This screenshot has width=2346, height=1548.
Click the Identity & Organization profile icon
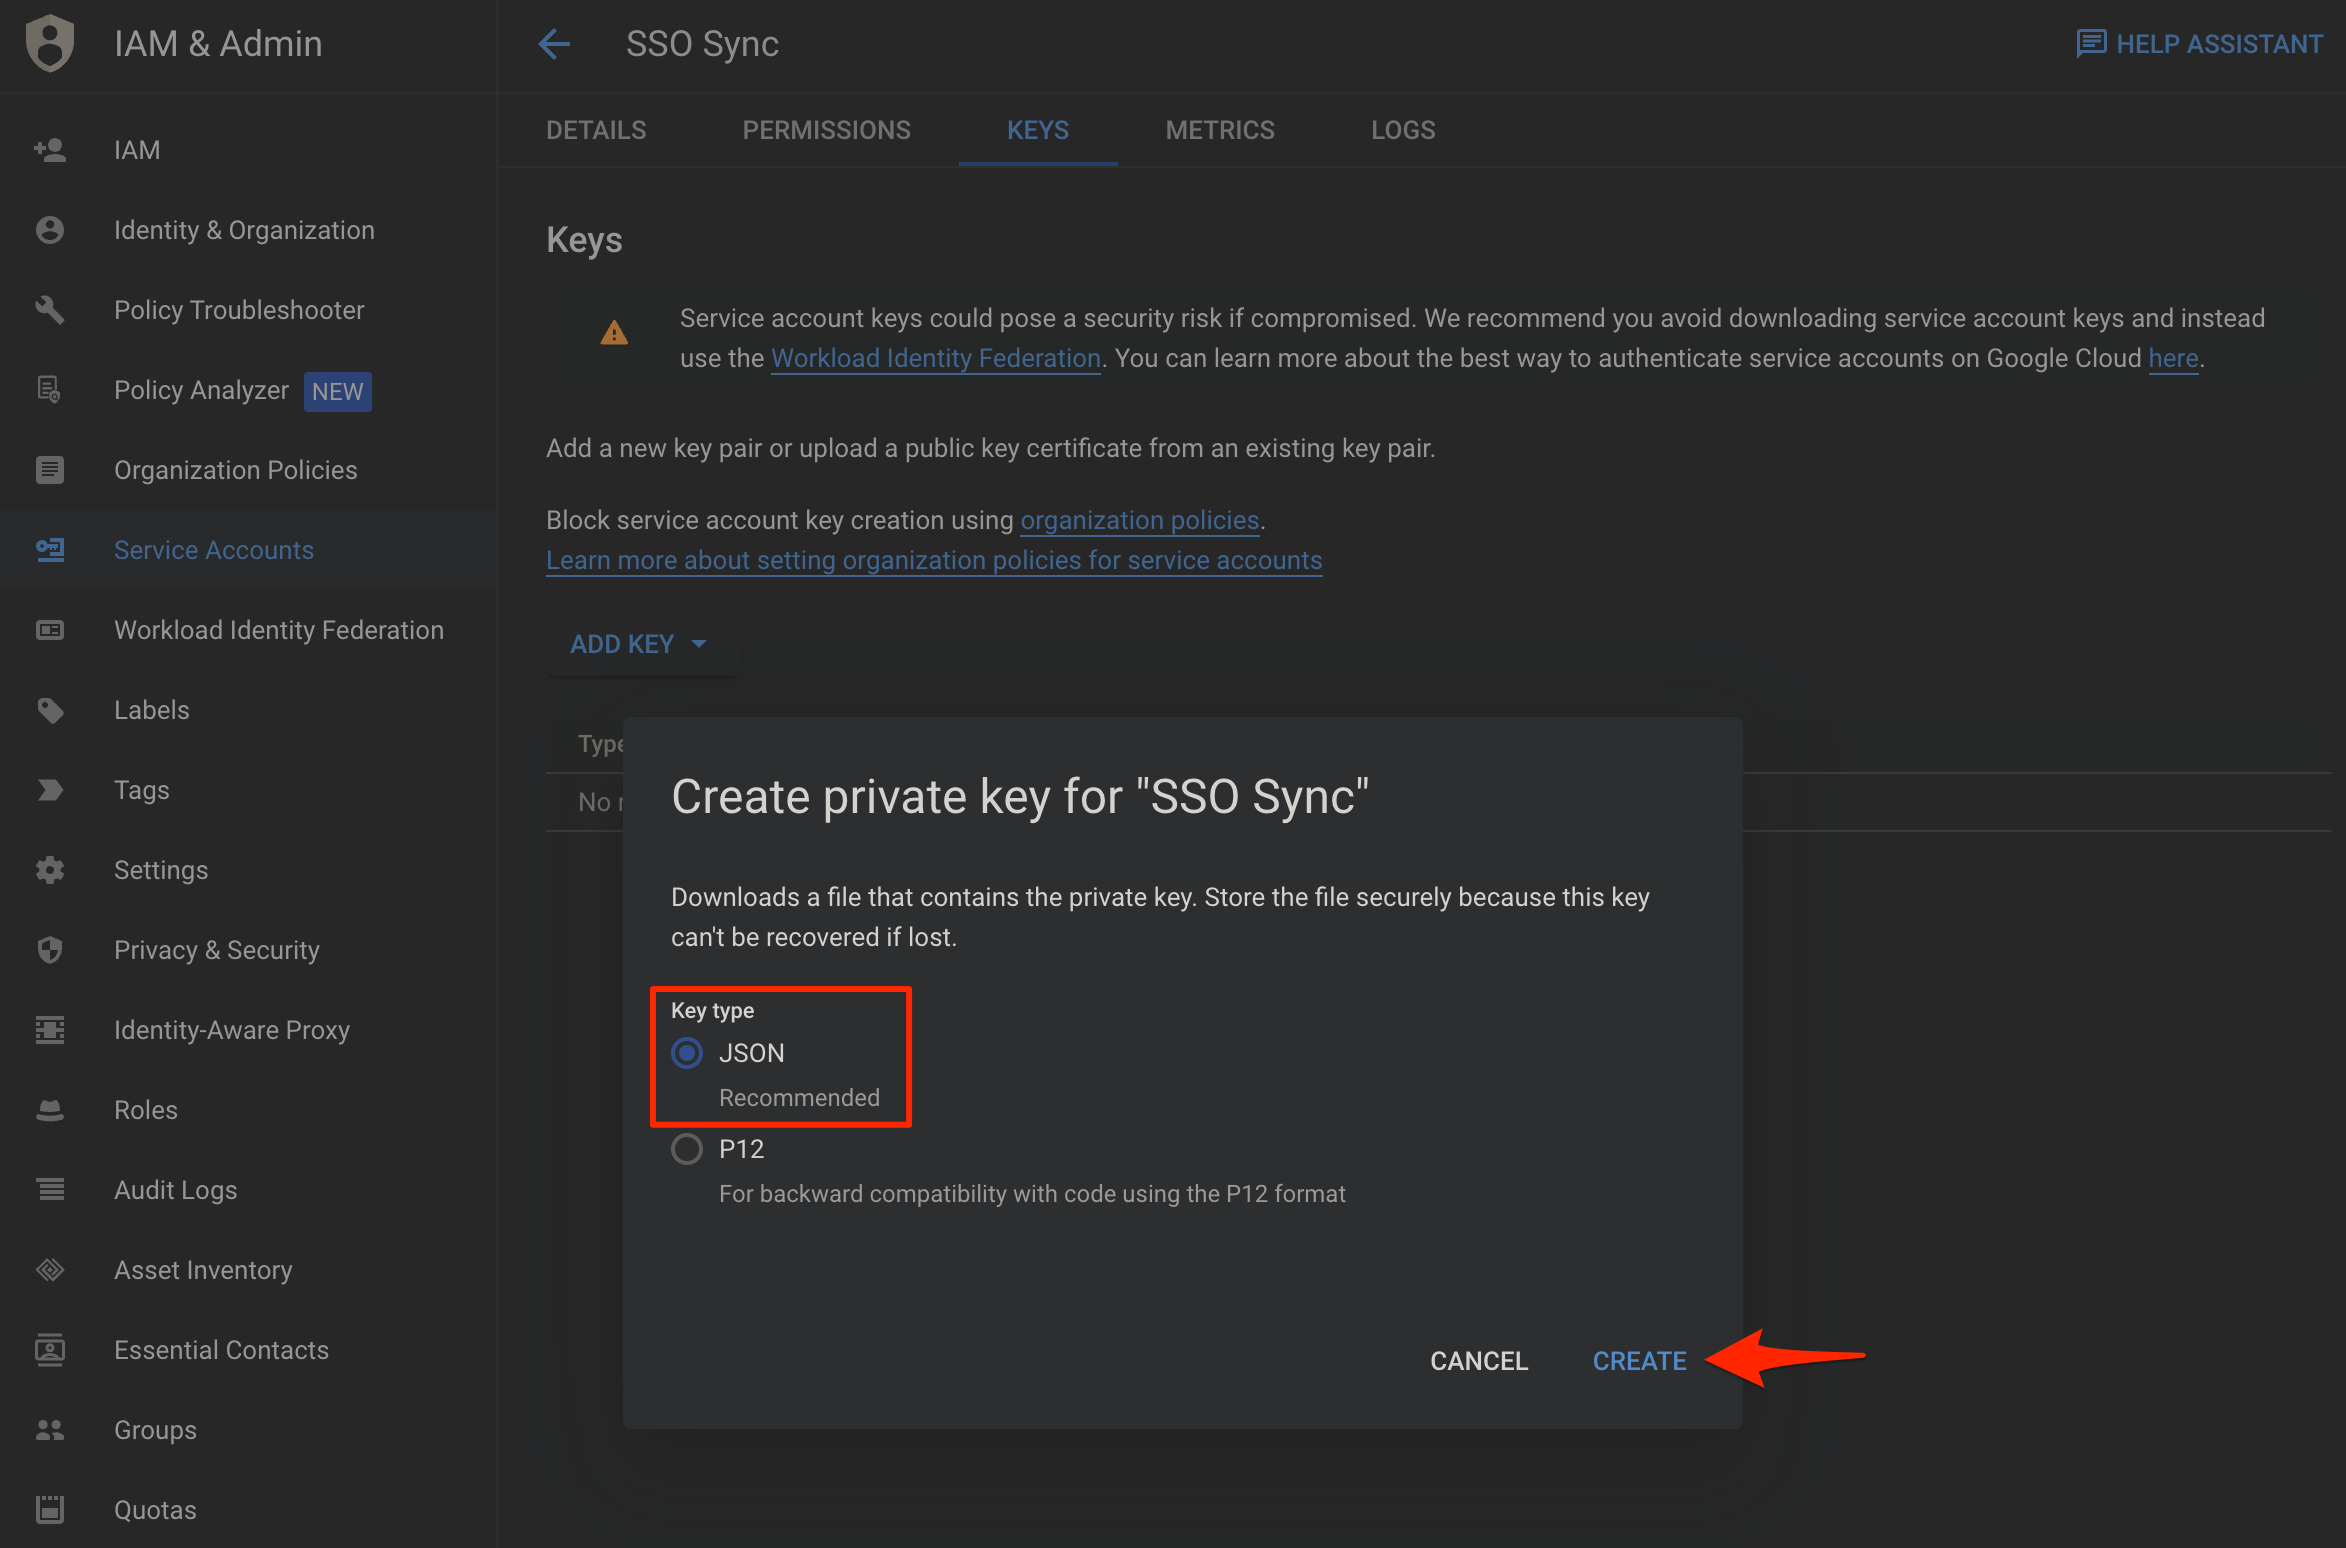click(50, 230)
